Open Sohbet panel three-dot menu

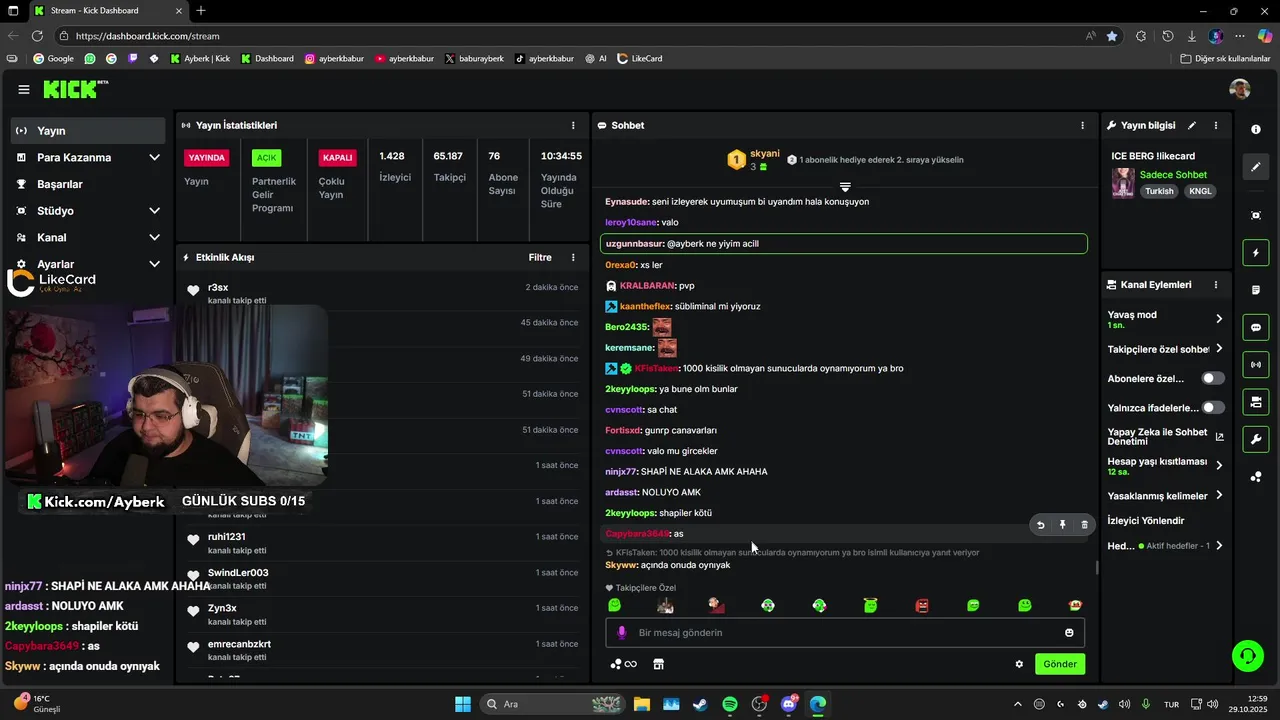point(1082,126)
